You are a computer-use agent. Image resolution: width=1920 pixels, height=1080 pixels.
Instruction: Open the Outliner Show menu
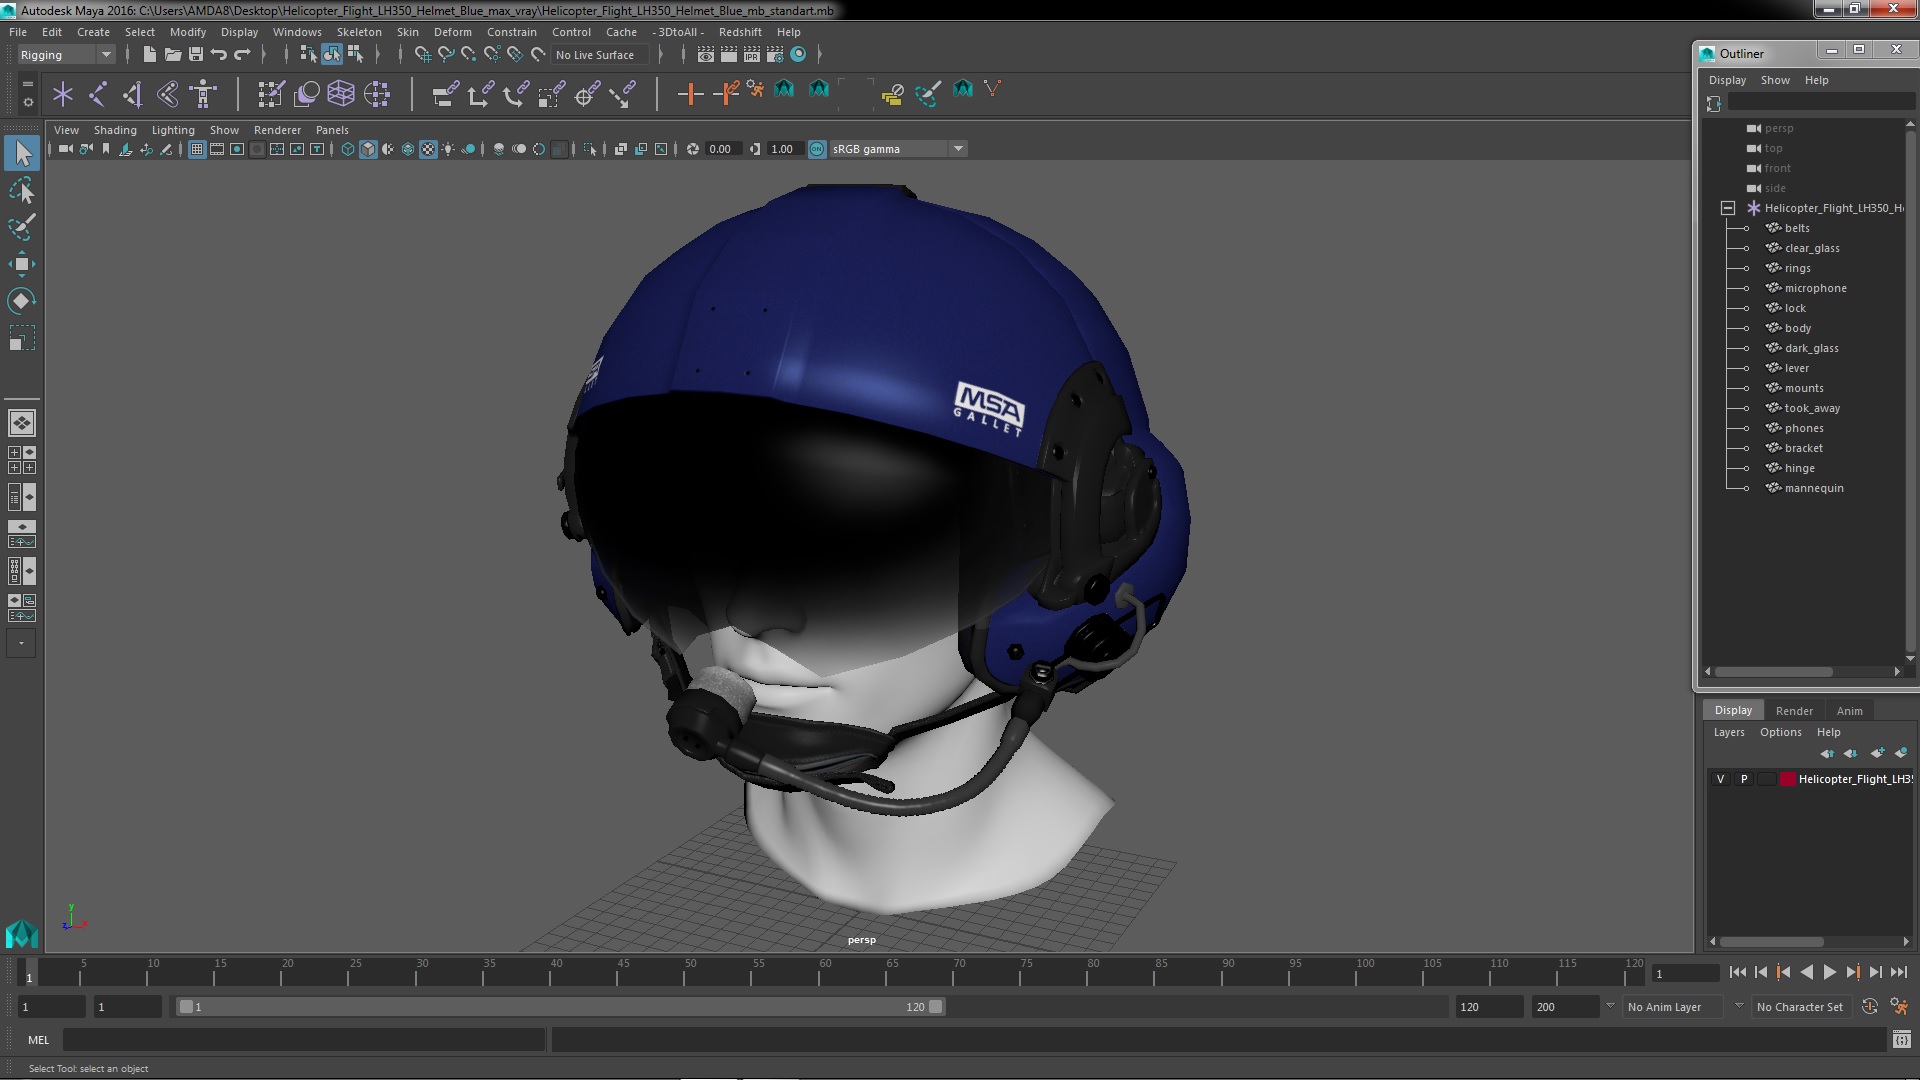point(1775,80)
